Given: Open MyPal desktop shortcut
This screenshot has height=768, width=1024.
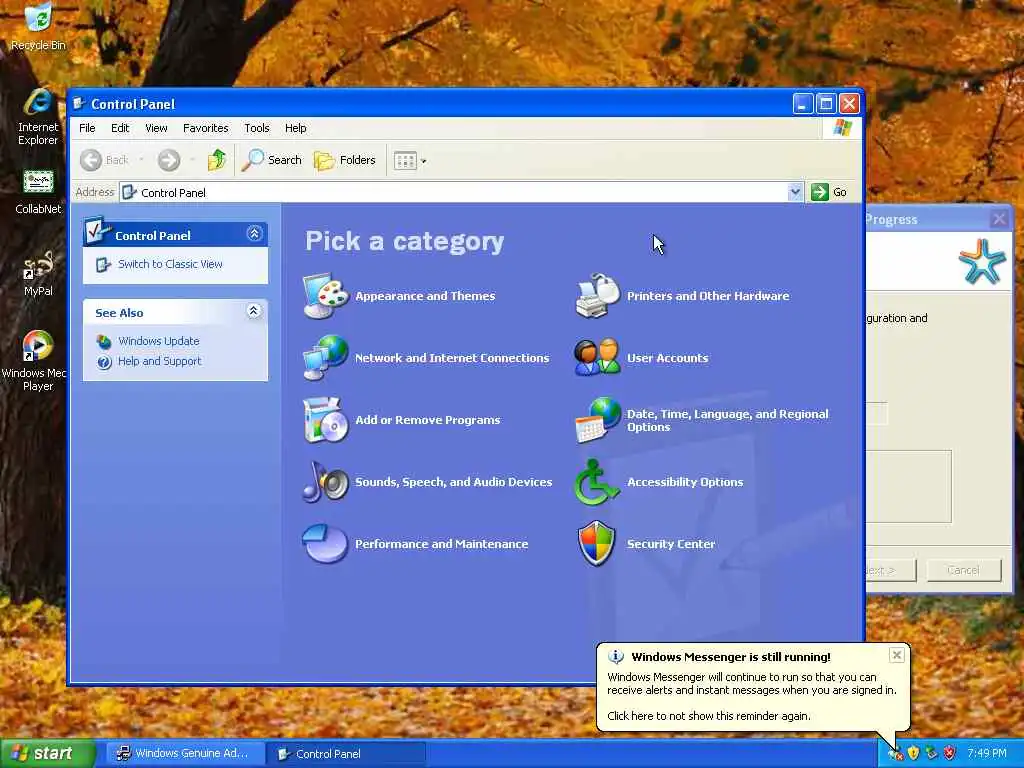Looking at the screenshot, I should click(x=38, y=274).
